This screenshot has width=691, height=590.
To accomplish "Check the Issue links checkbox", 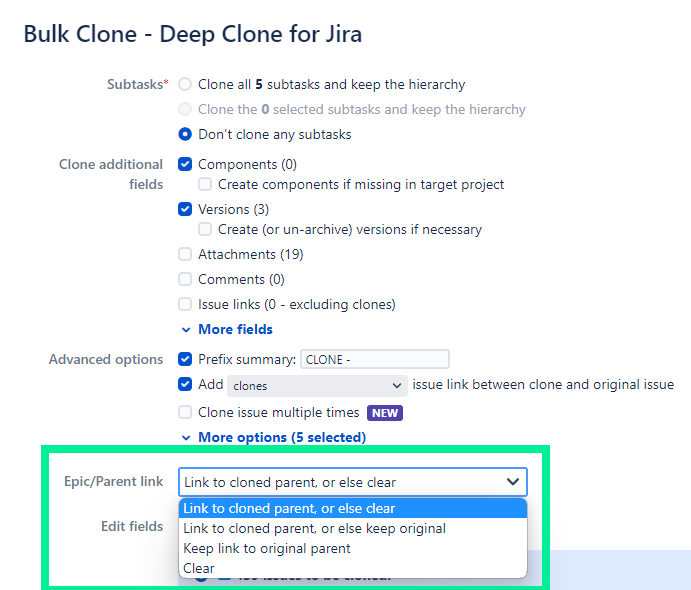I will [185, 304].
